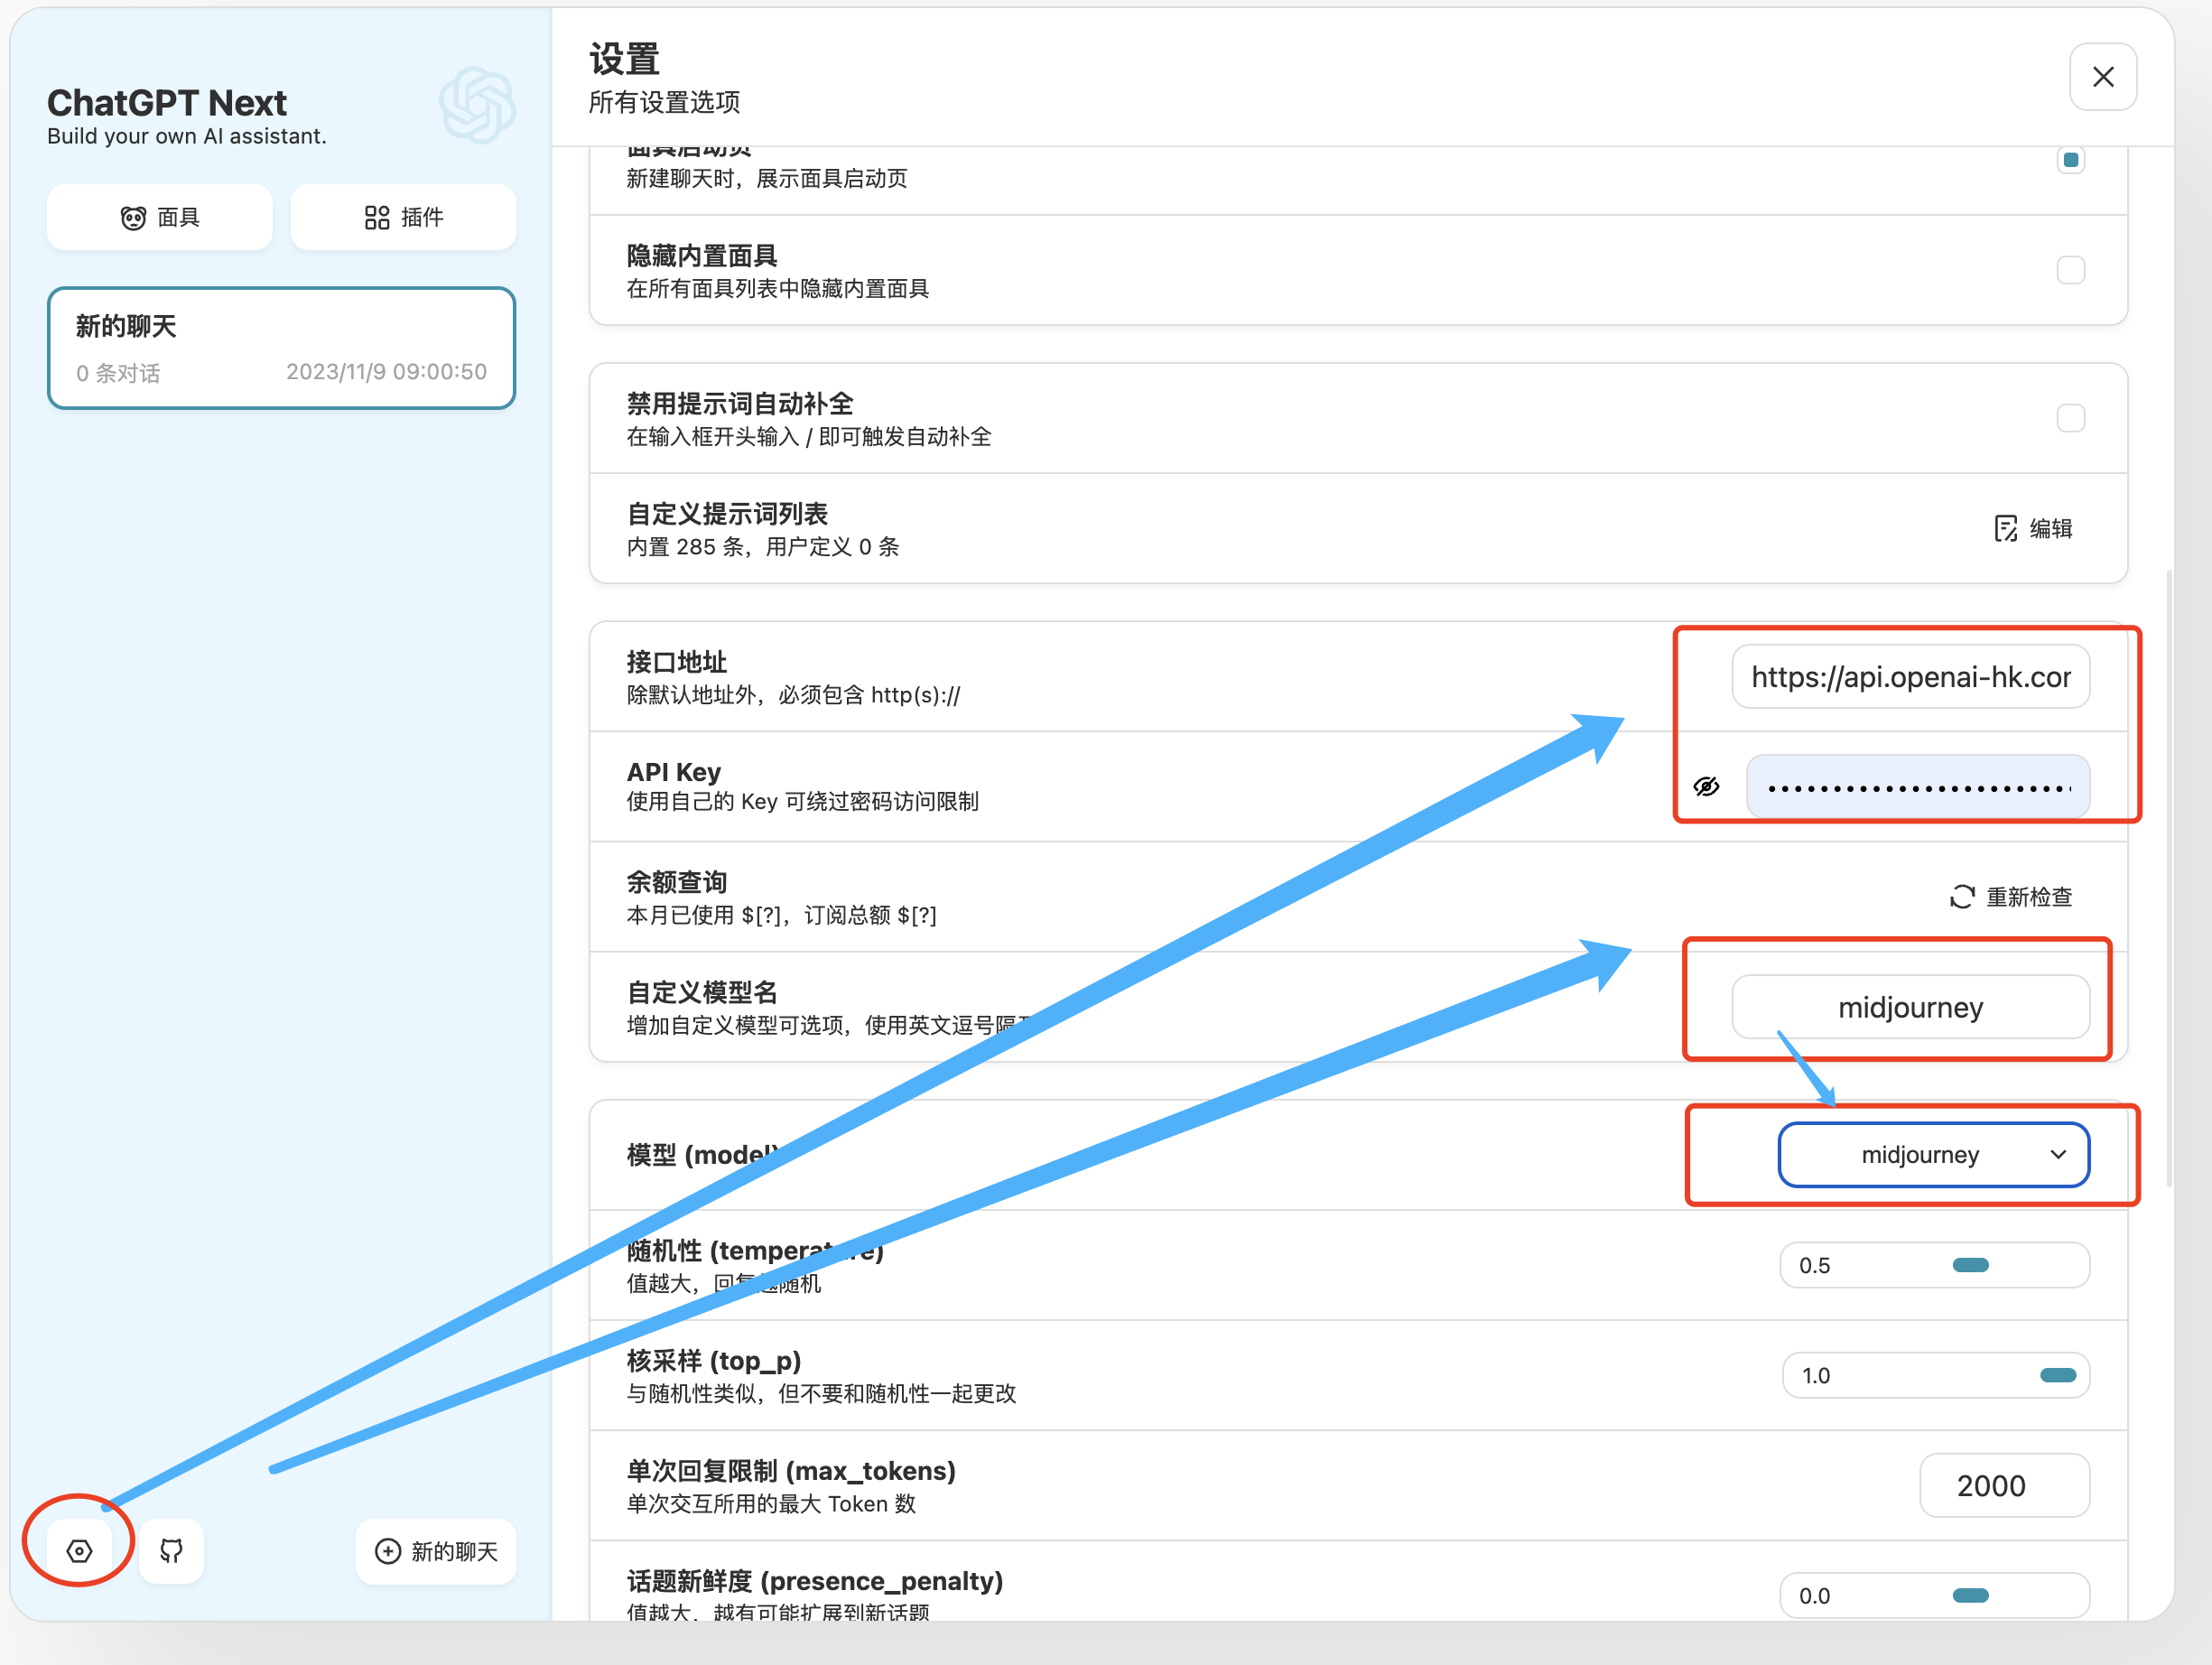Enable the hide built-in masks checkbox
This screenshot has height=1665, width=2212.
[x=2070, y=270]
